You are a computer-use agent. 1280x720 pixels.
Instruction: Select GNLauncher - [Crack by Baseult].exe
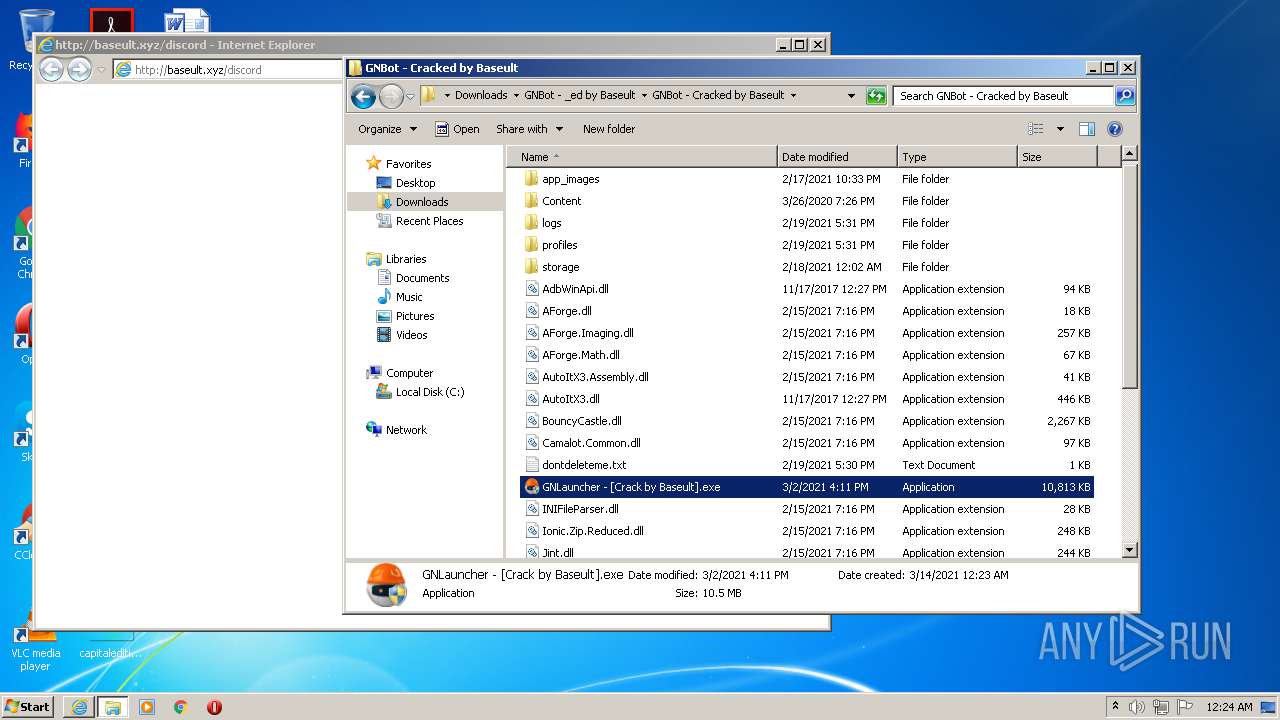[807, 487]
